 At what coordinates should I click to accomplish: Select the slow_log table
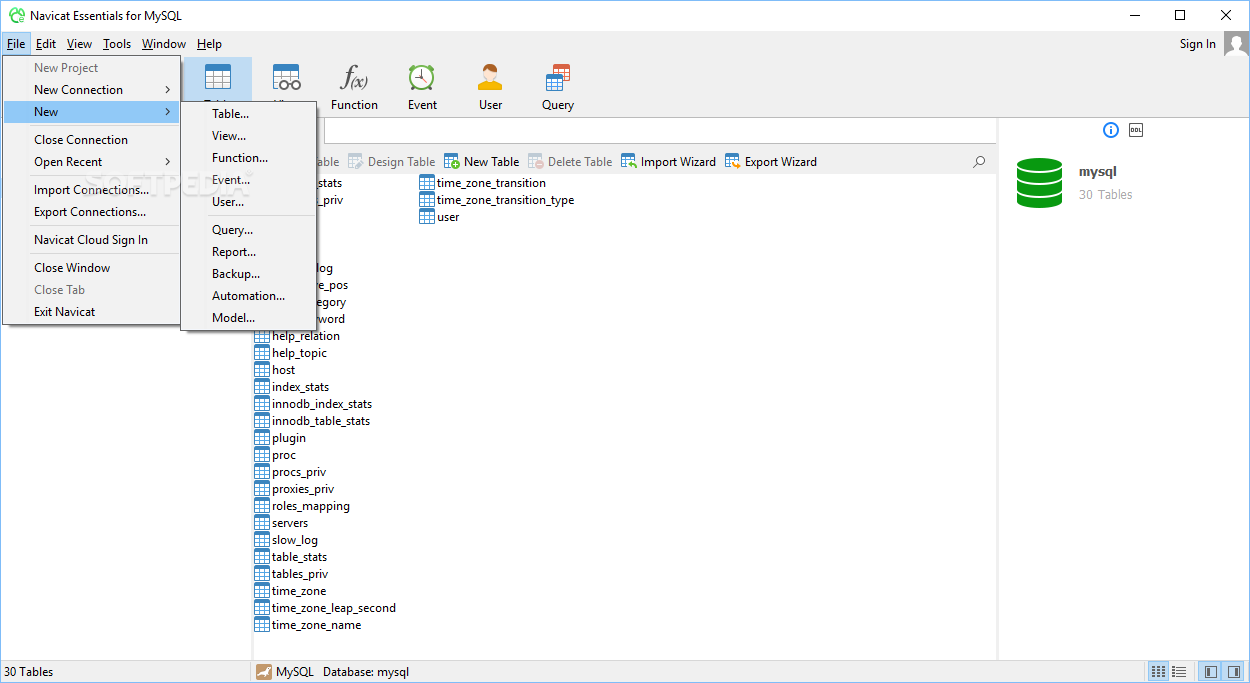click(286, 540)
